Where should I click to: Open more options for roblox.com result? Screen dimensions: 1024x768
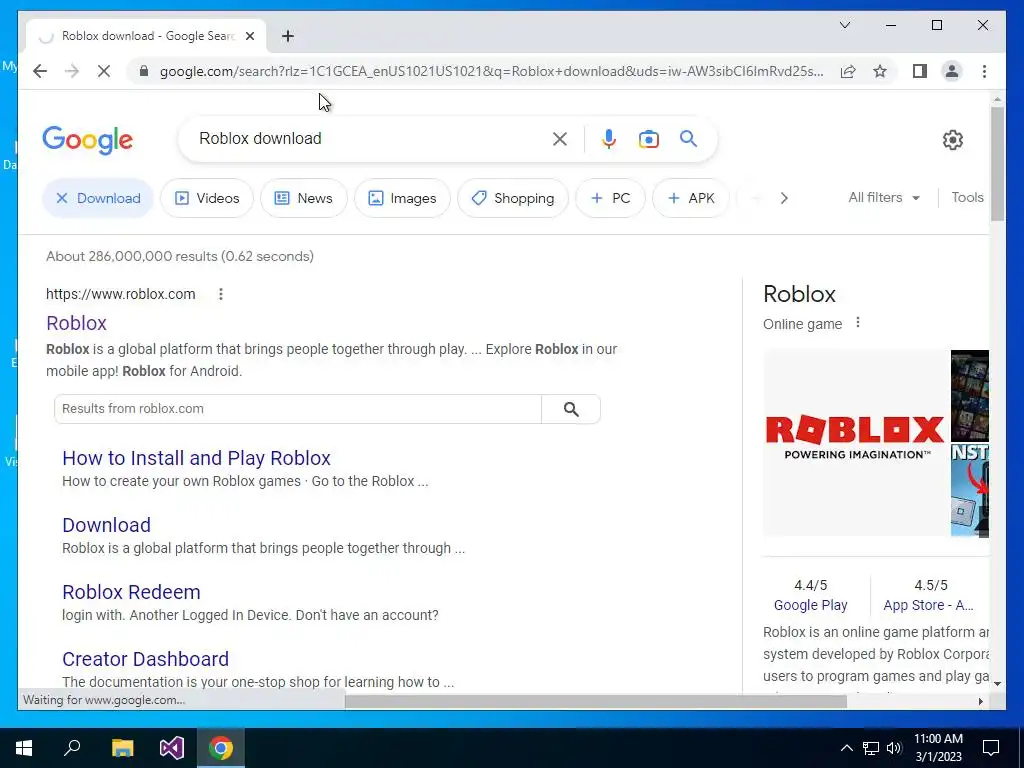(x=221, y=294)
